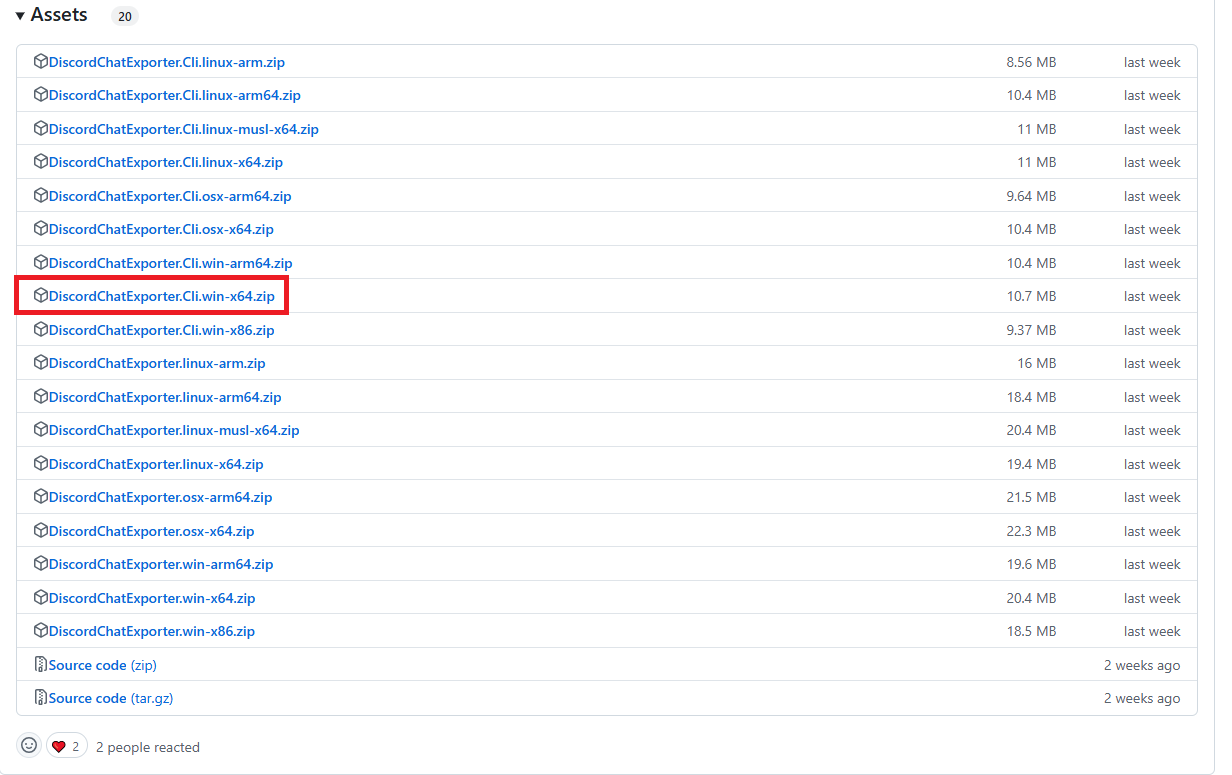
Task: Click package icon beside Cli.linux-x64.zip
Action: [x=41, y=162]
